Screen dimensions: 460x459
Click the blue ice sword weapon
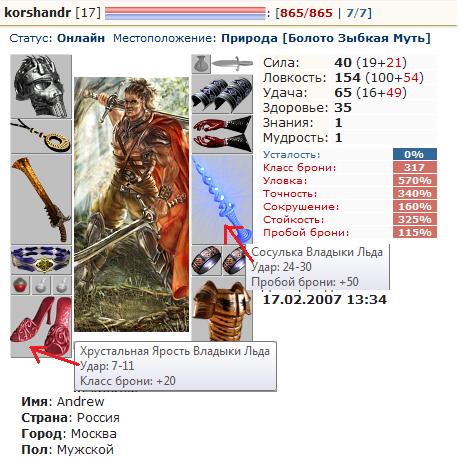tap(222, 199)
